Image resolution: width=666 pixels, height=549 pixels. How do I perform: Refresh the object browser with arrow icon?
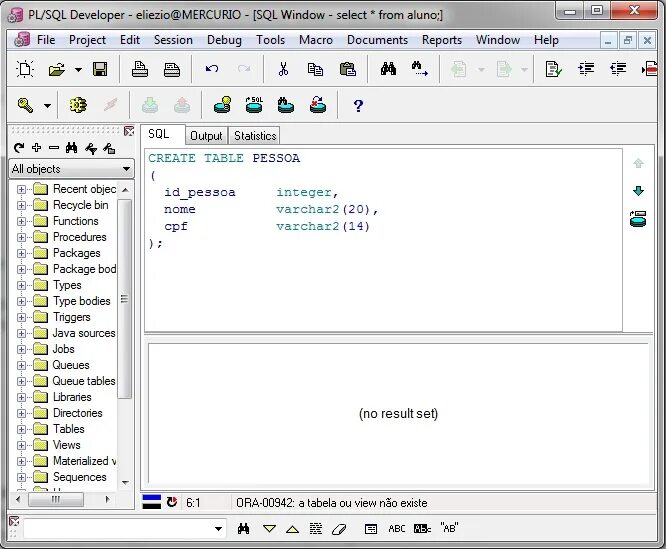click(18, 148)
